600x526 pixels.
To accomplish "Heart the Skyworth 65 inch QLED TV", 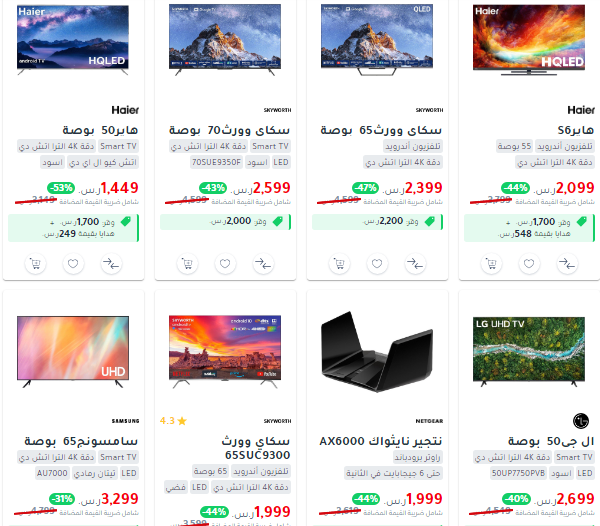I will pos(377,264).
